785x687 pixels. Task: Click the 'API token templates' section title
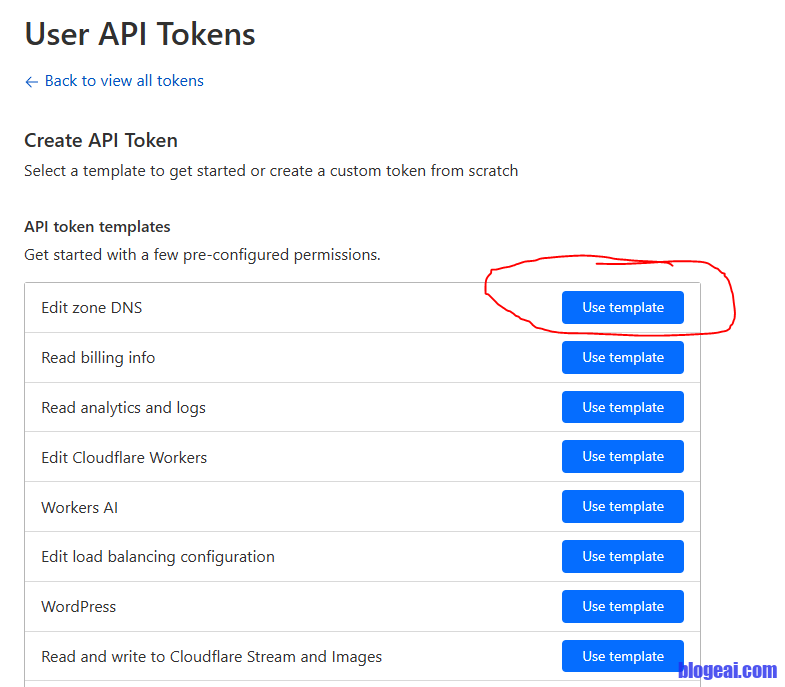(x=97, y=227)
